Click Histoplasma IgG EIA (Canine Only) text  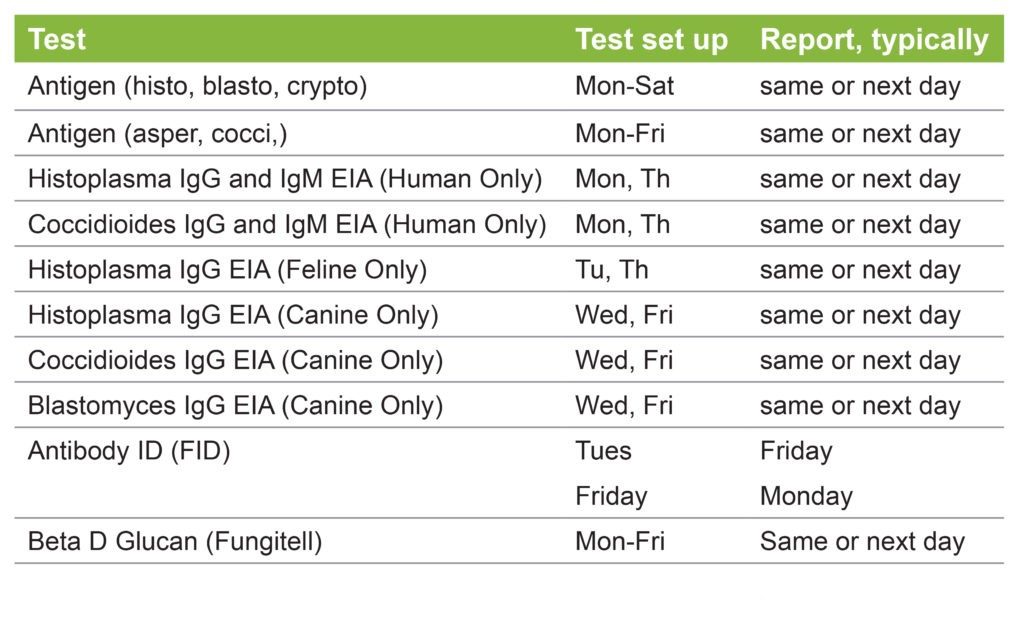coord(233,315)
